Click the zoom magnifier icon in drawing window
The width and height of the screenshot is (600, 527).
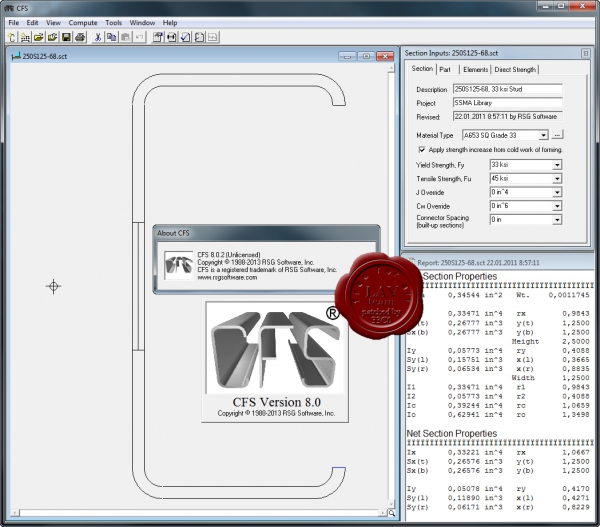pyautogui.click(x=391, y=513)
